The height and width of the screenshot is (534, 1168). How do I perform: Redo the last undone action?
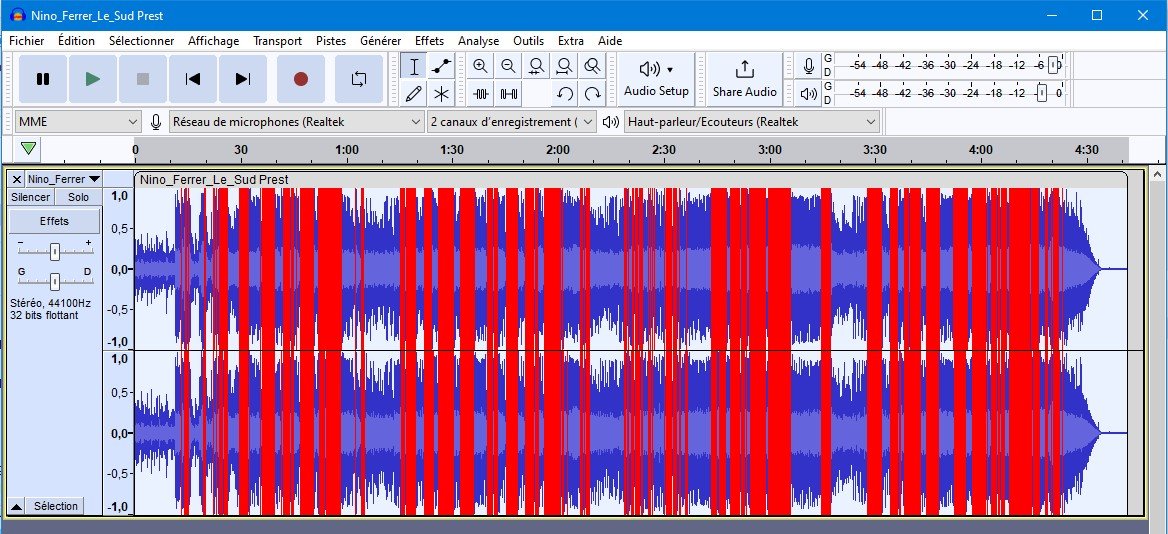[x=593, y=94]
